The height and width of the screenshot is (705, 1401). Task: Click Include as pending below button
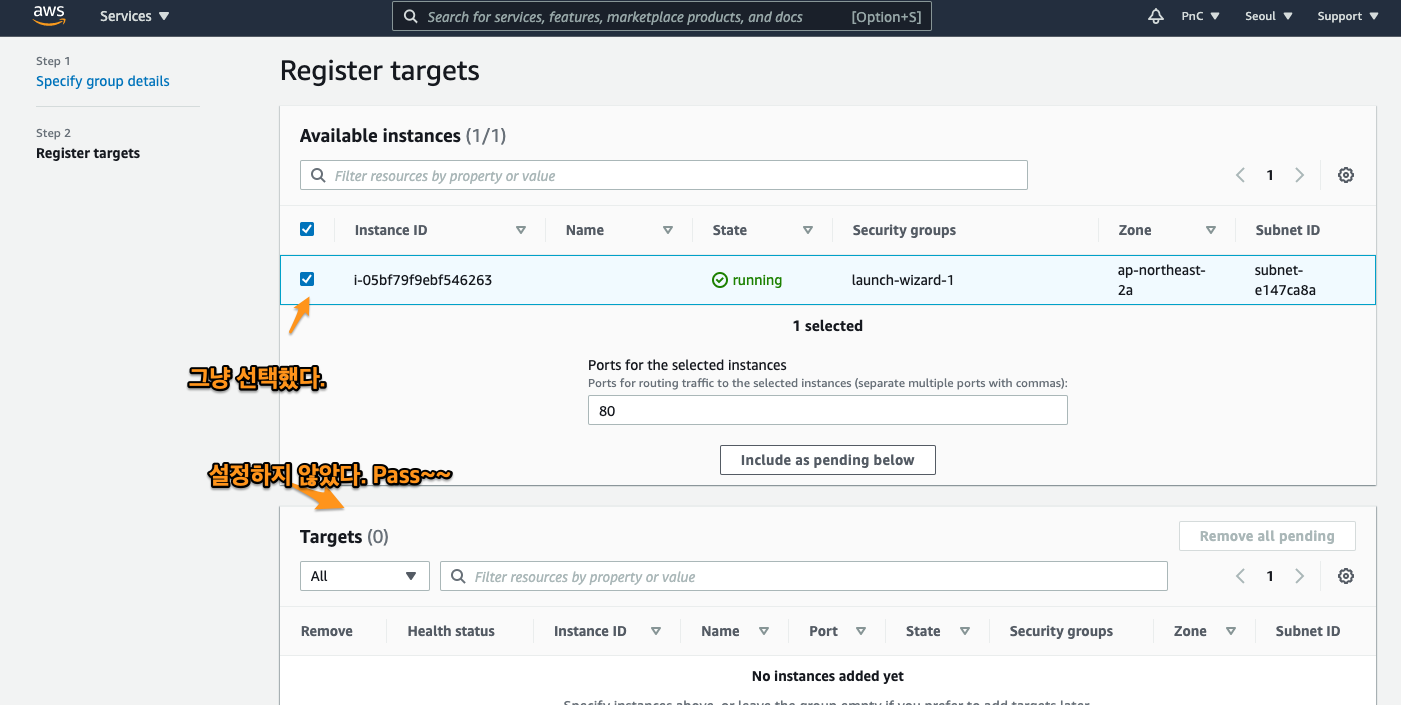[x=827, y=460]
